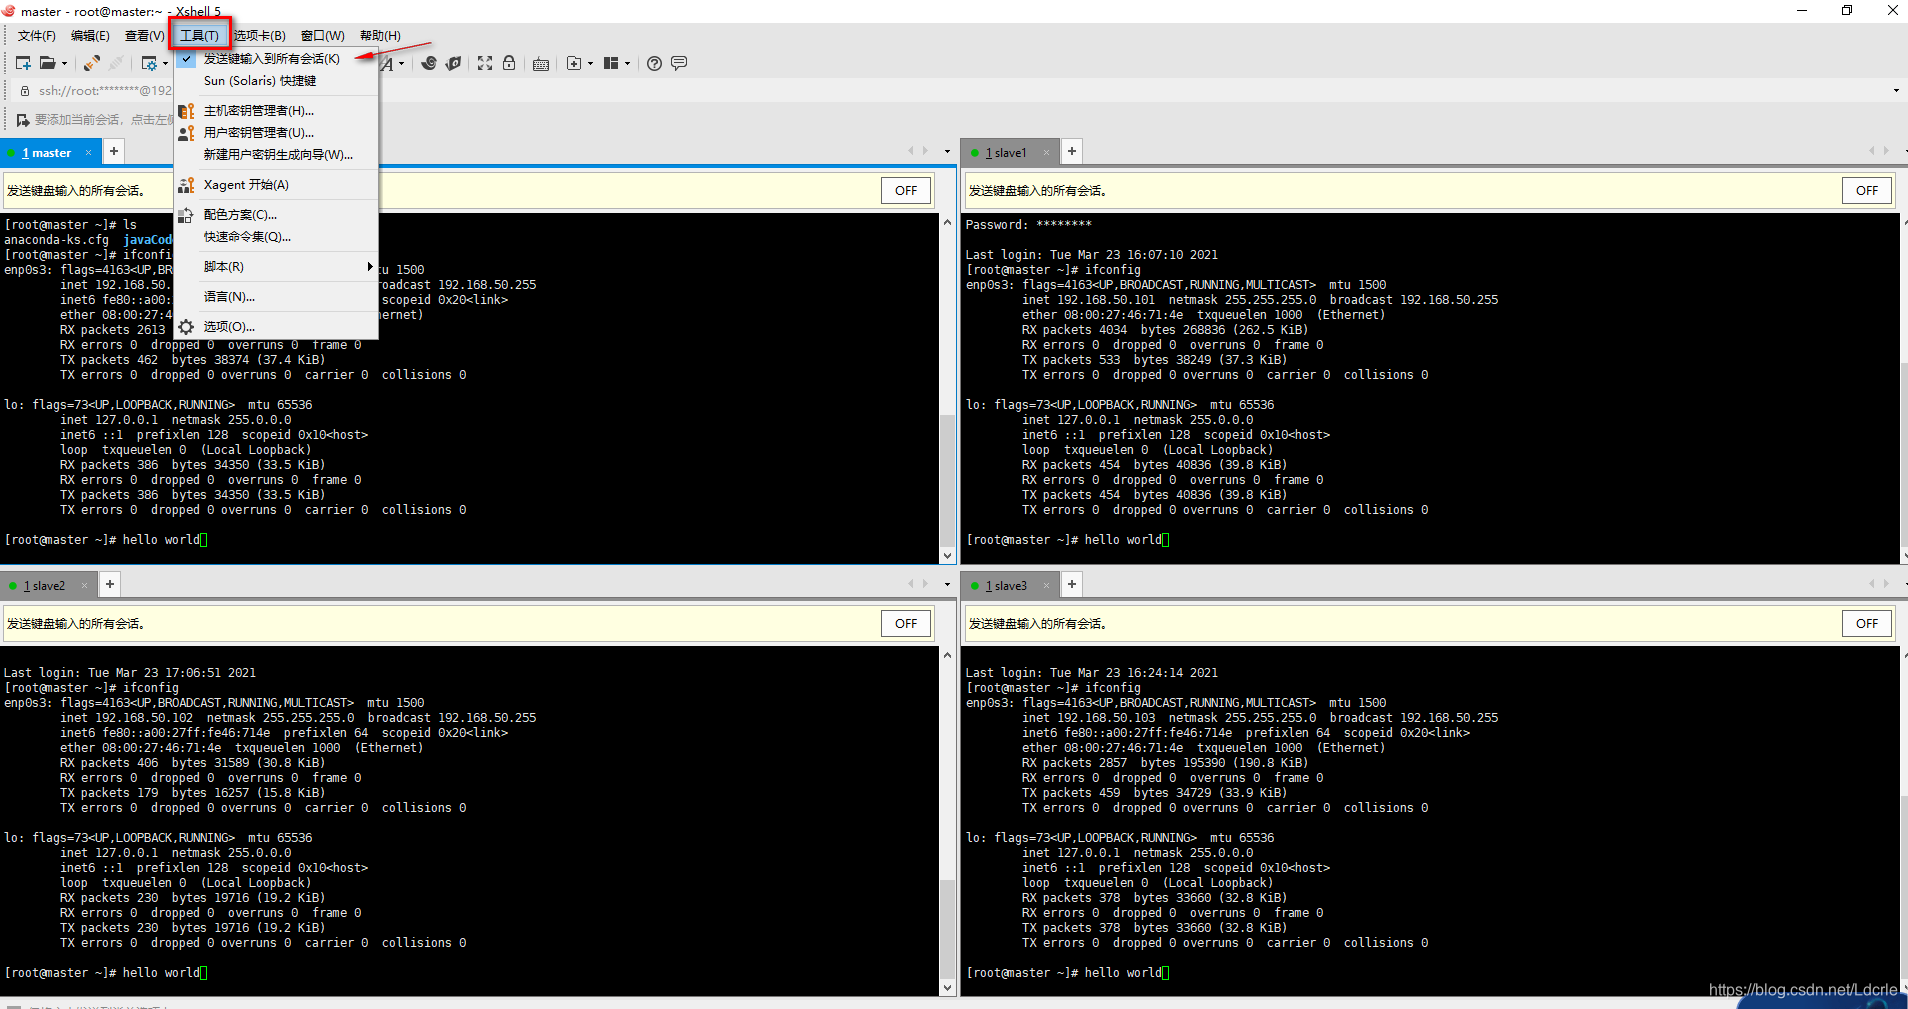Turn OFF broadcast input in slave2 pane
This screenshot has height=1009, width=1908.
[906, 624]
